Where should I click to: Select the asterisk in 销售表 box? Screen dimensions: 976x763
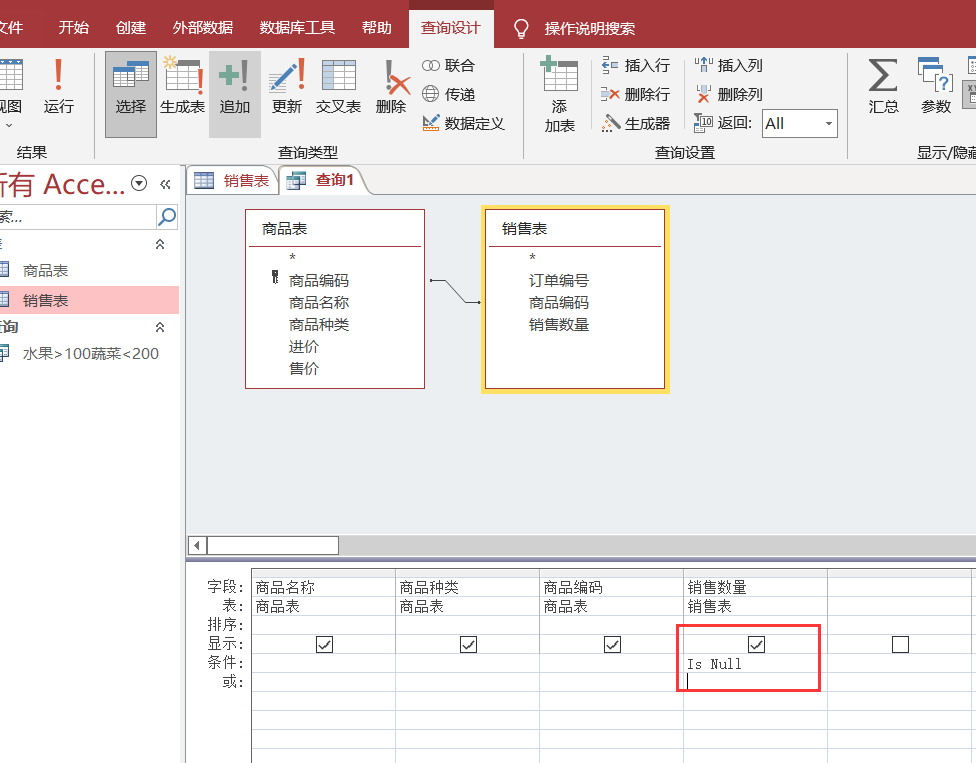pyautogui.click(x=532, y=257)
